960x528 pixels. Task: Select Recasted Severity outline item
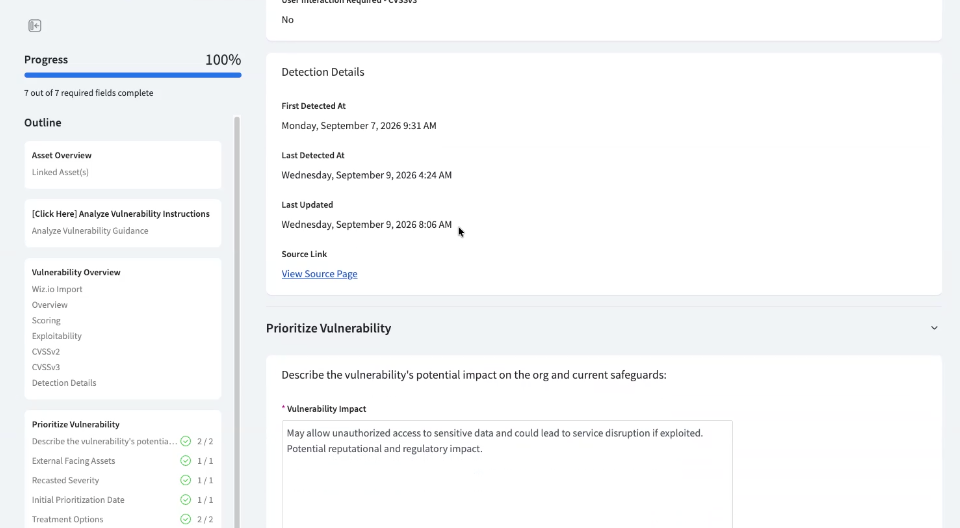[66, 480]
